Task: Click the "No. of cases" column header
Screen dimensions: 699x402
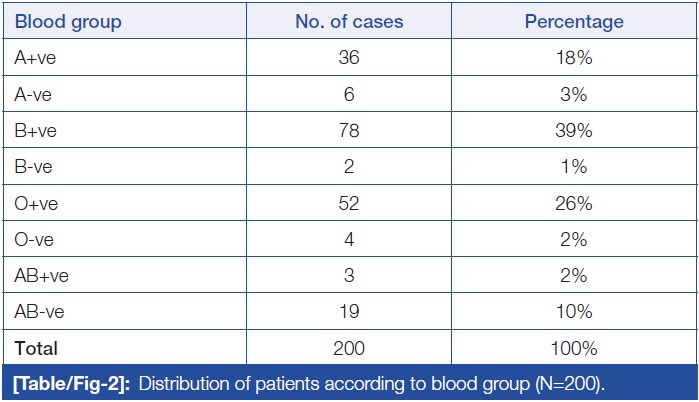Action: click(x=351, y=22)
